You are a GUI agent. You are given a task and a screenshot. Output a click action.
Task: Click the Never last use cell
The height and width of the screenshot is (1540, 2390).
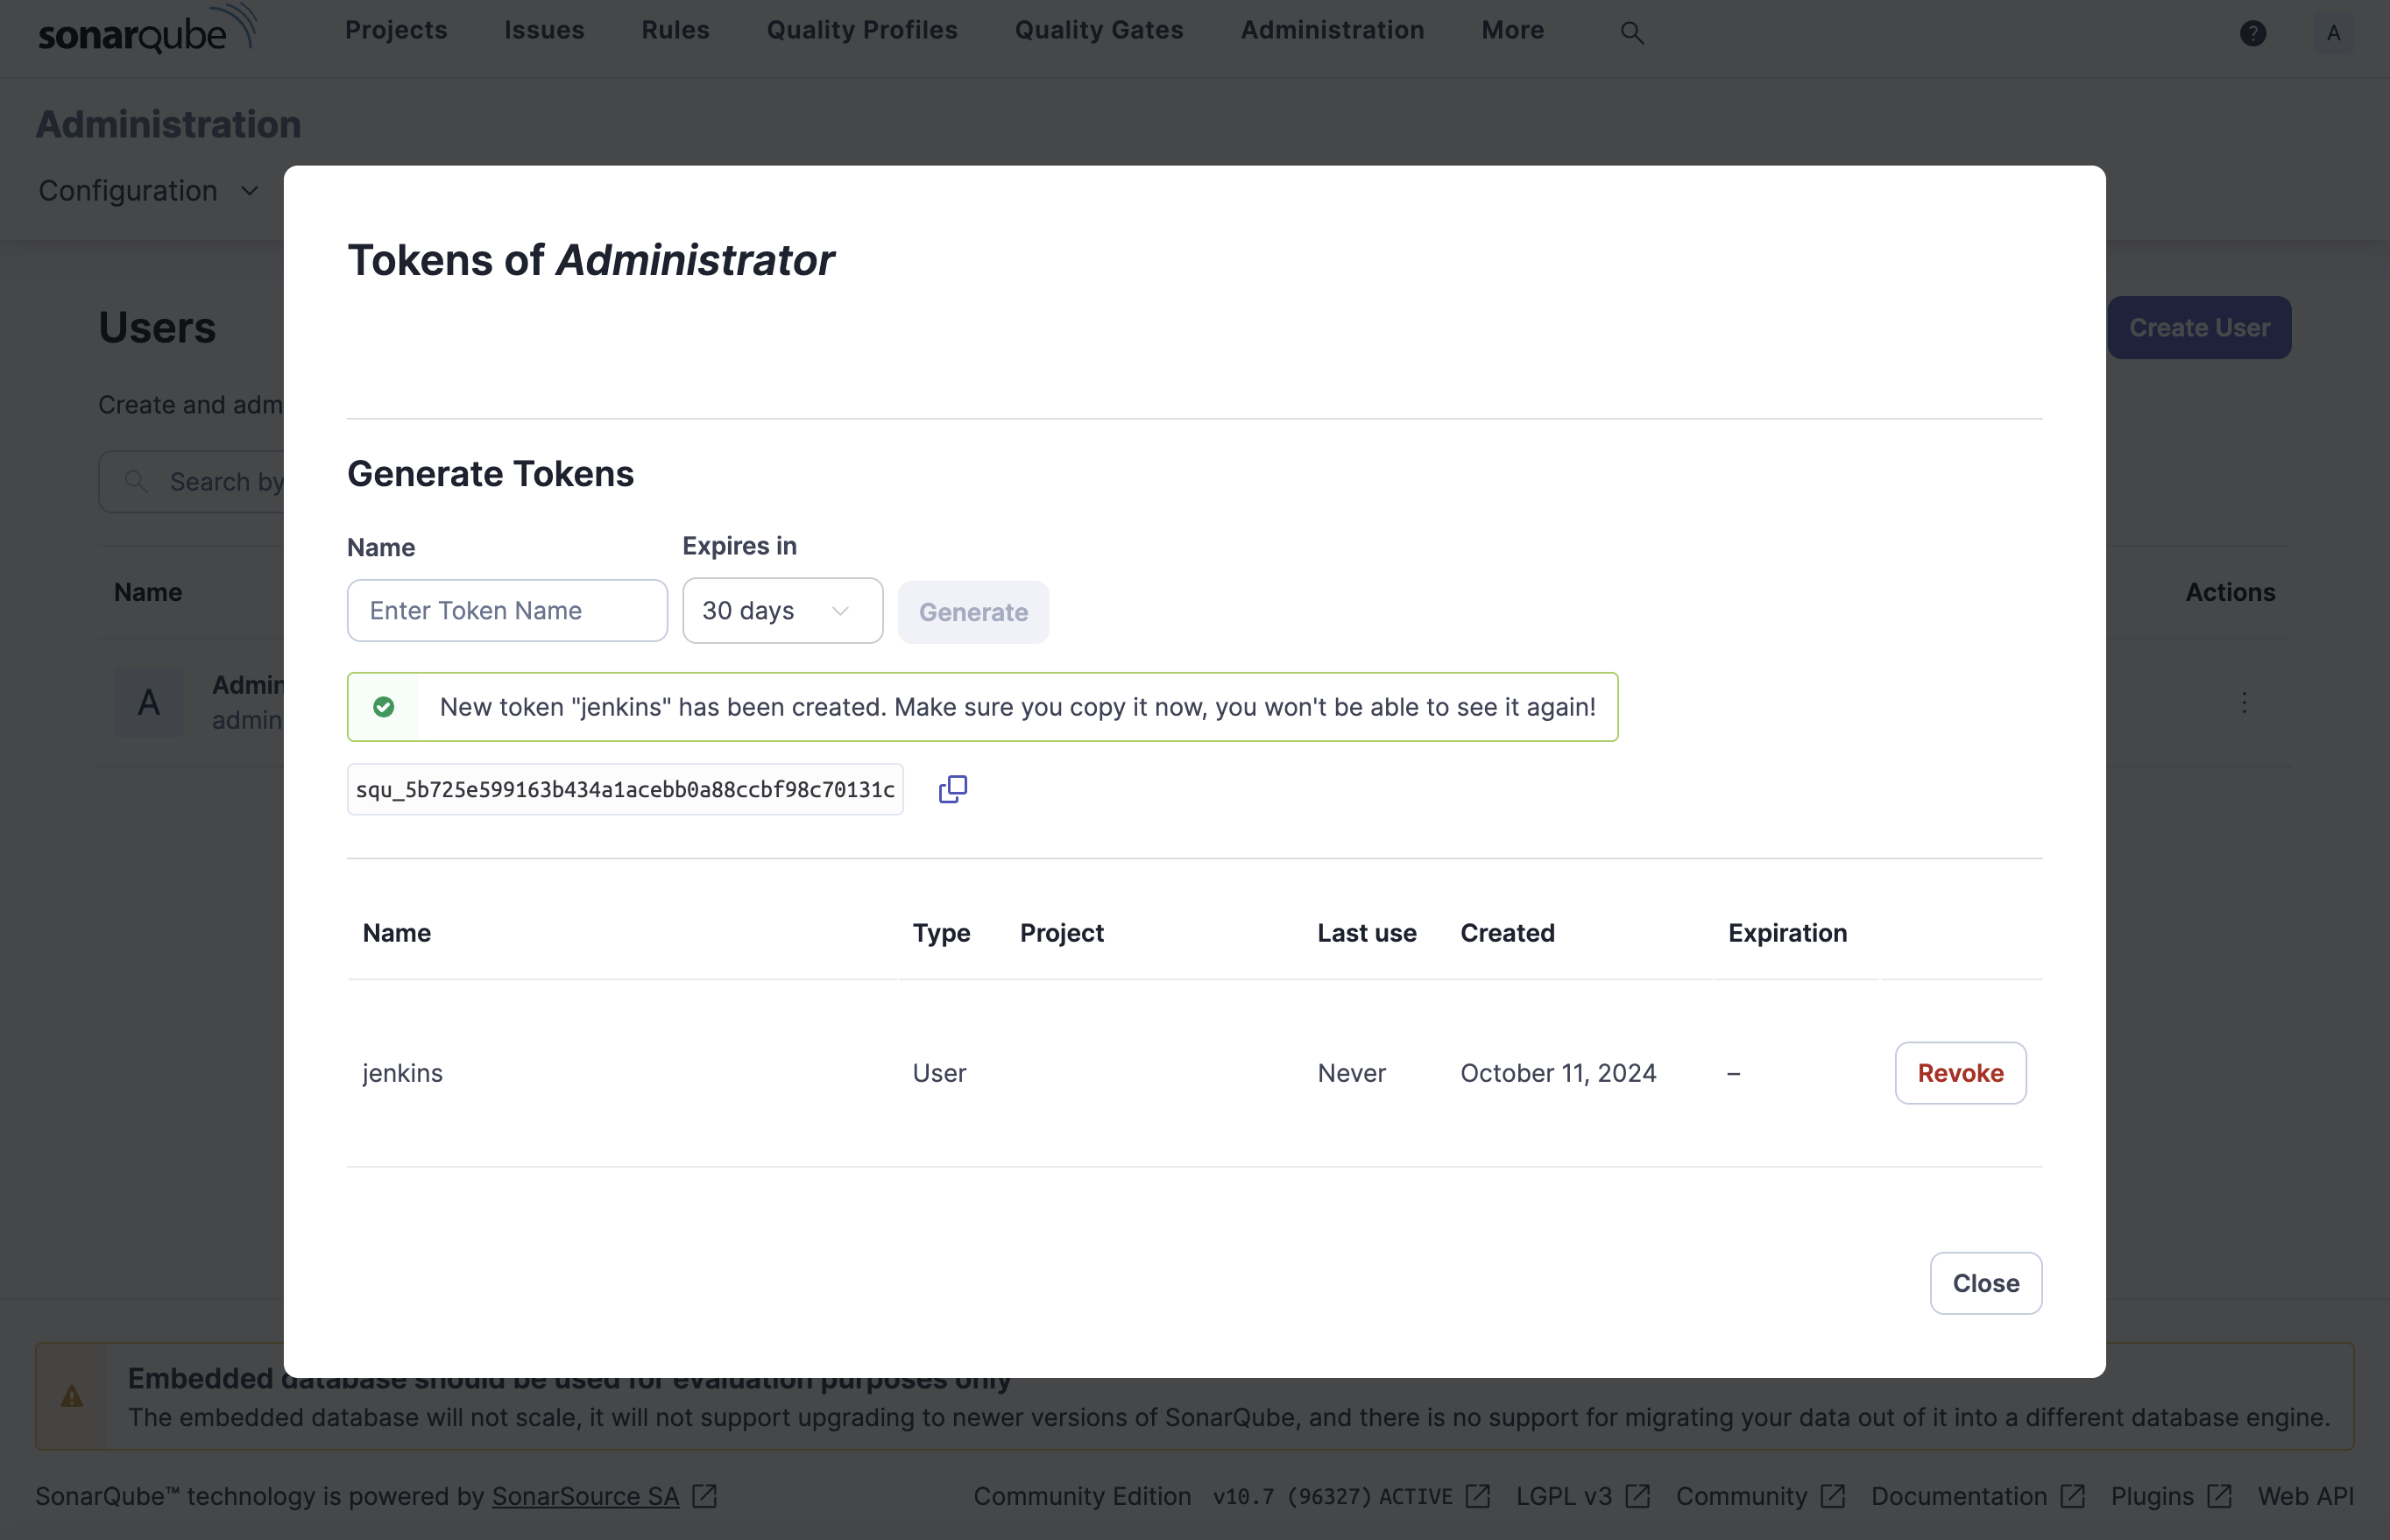(1351, 1072)
